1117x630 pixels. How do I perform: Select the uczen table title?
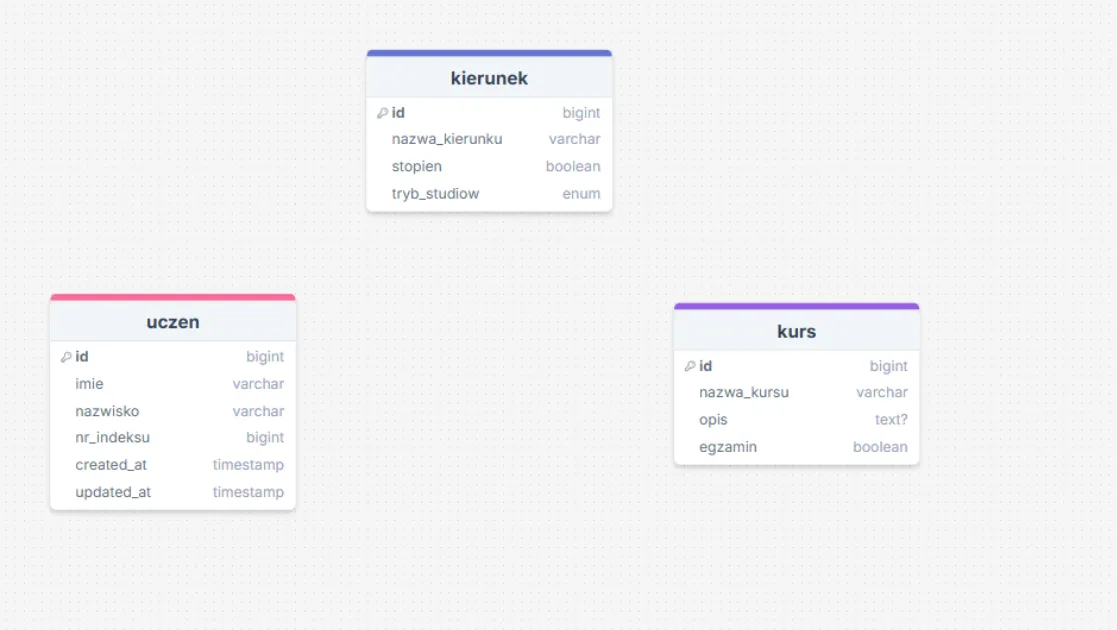pos(173,322)
